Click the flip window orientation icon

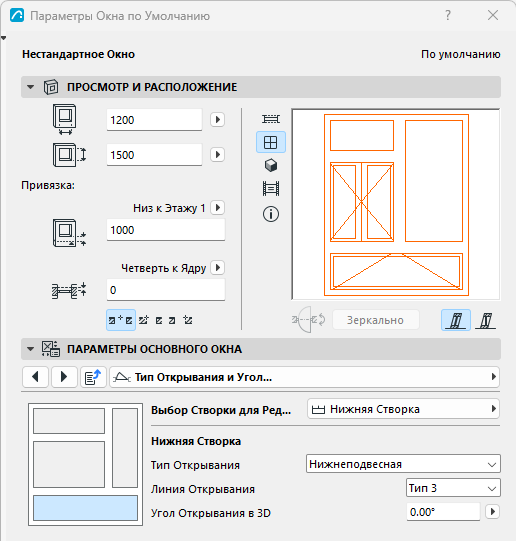(309, 320)
